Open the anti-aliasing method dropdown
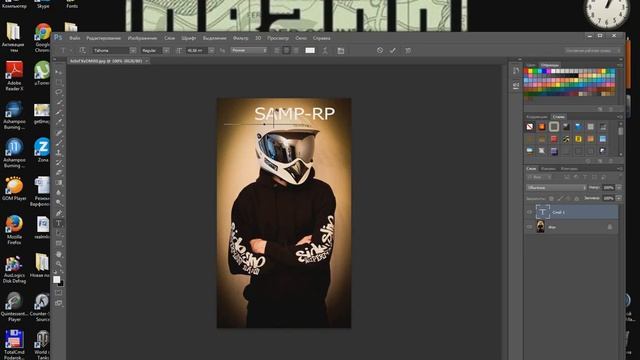Image resolution: width=640 pixels, height=360 pixels. tap(249, 51)
